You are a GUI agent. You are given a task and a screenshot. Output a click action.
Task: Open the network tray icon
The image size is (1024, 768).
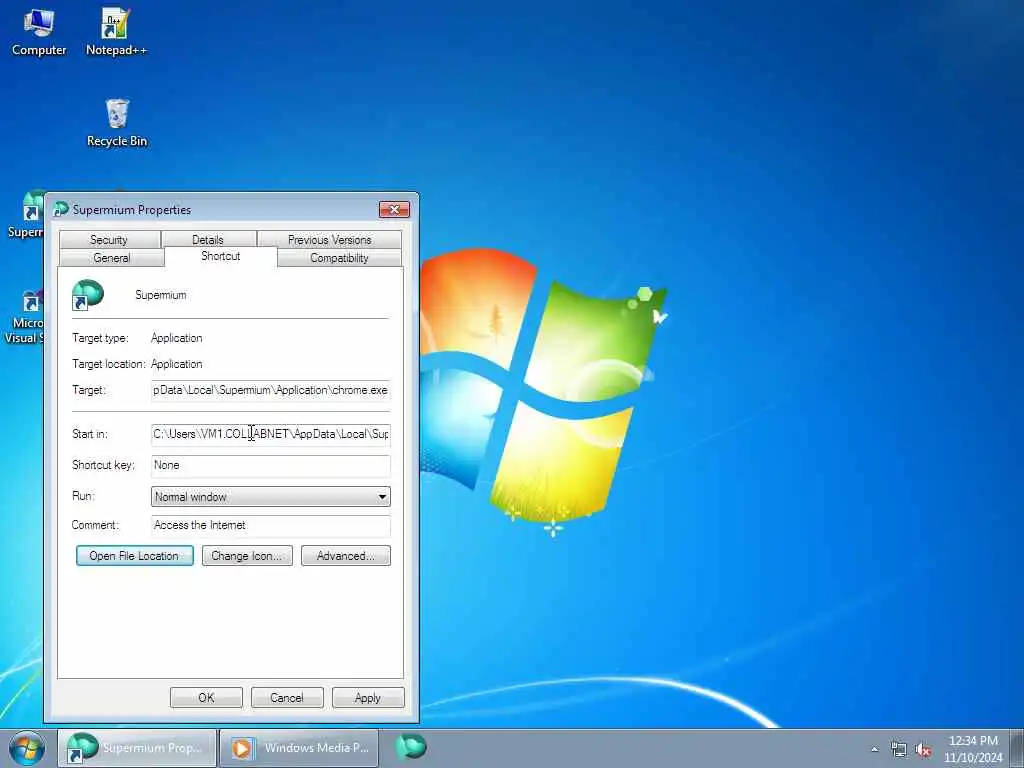(x=899, y=749)
